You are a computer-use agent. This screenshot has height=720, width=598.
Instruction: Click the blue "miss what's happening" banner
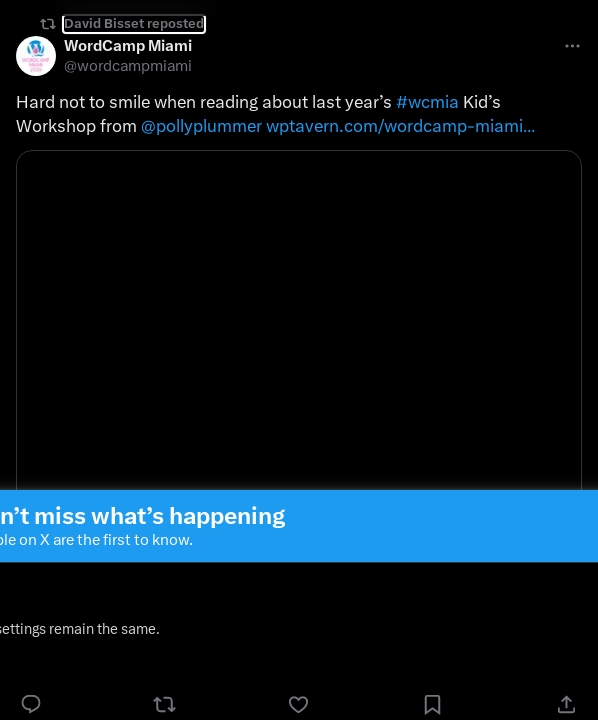(x=299, y=526)
